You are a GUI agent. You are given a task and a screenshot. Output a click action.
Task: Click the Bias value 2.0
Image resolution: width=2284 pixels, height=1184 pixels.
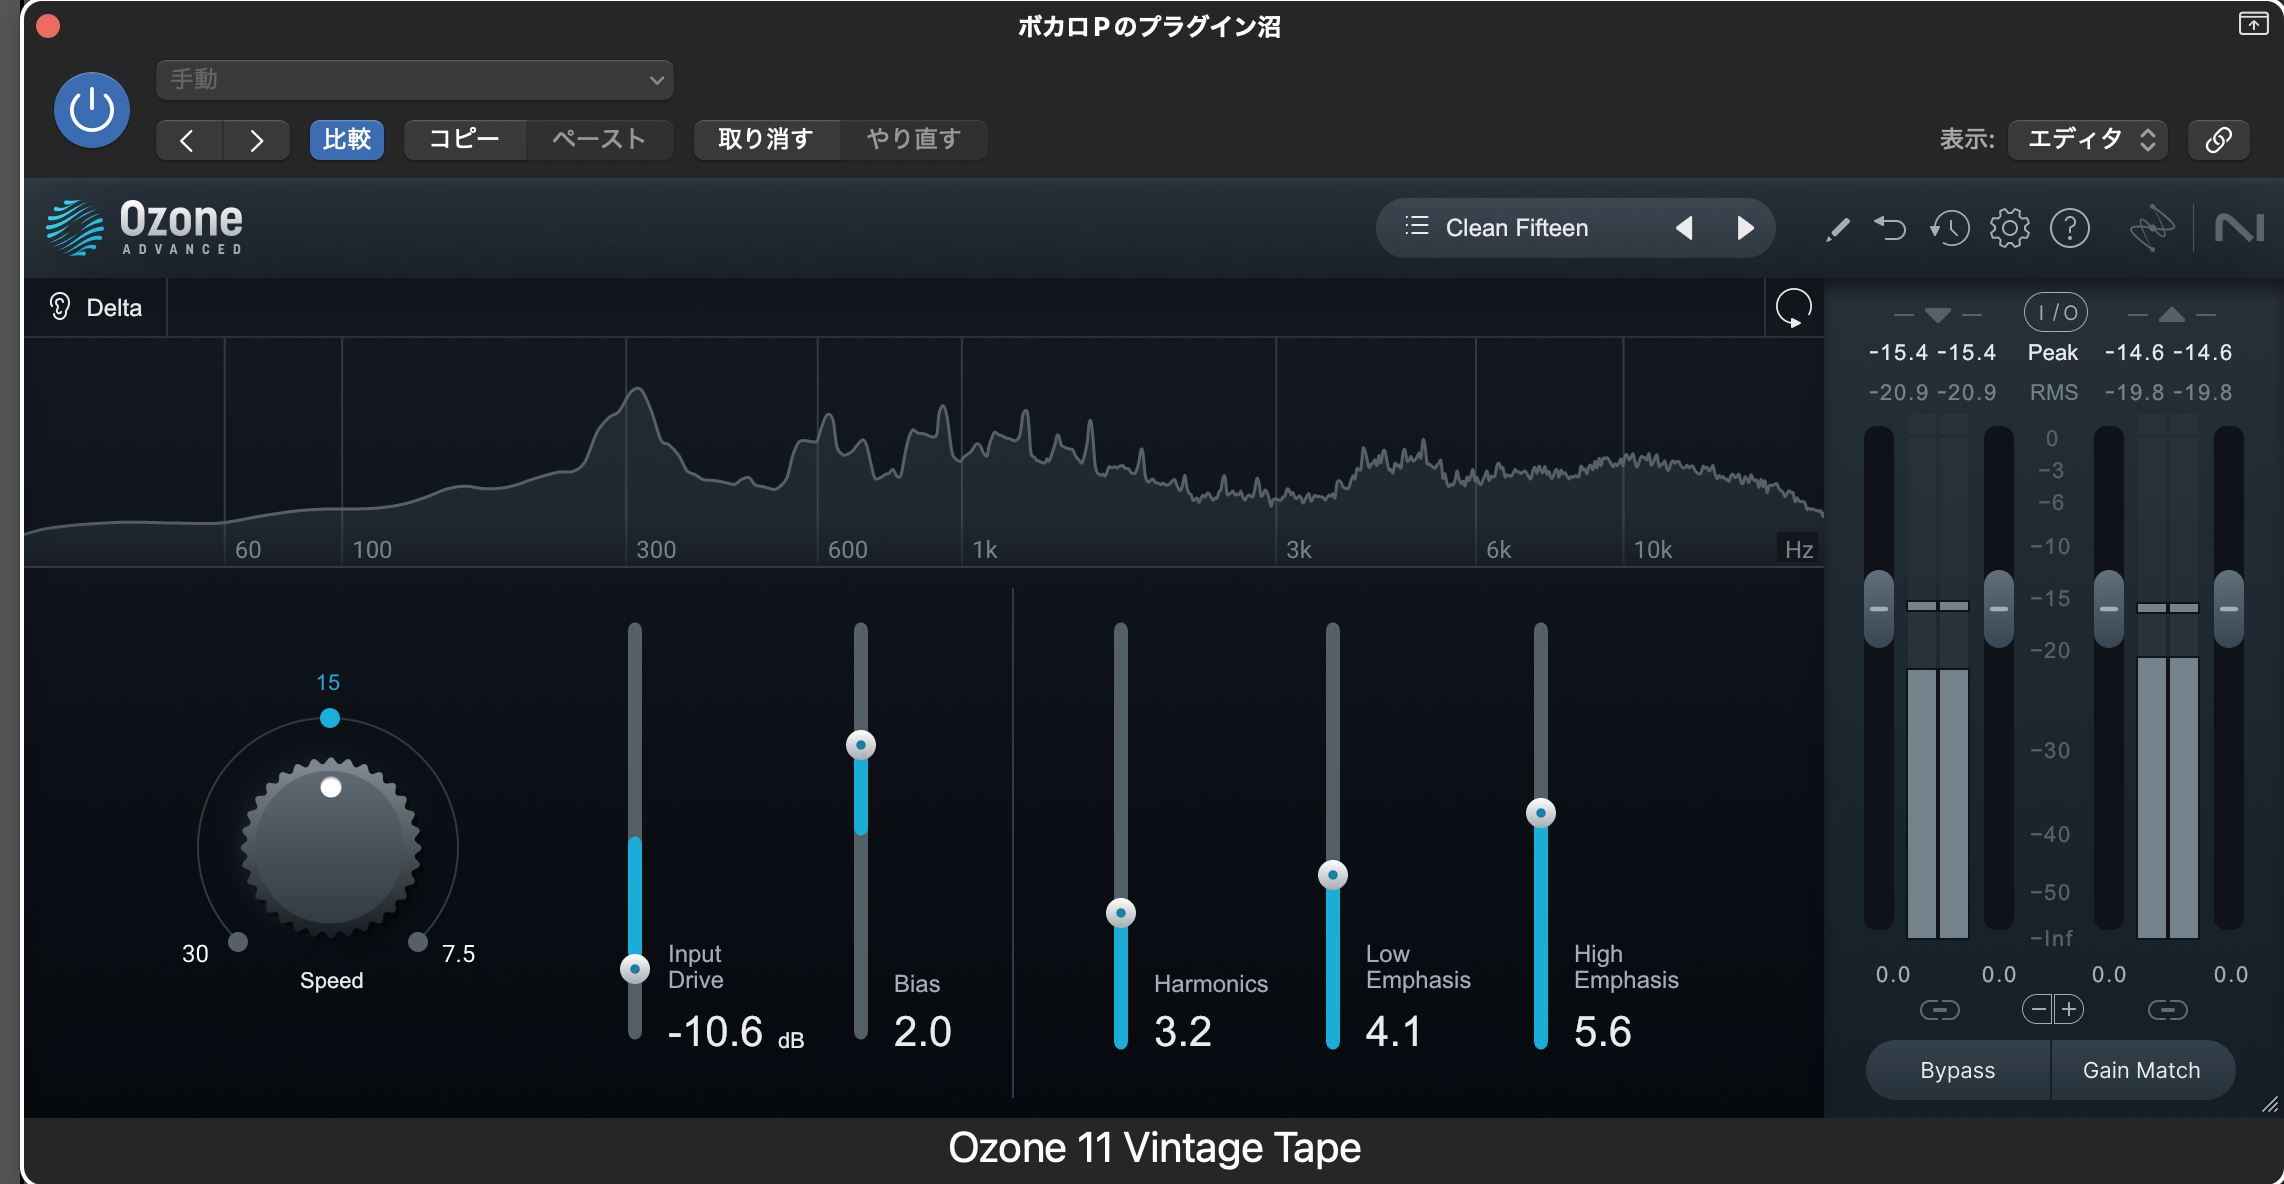[x=922, y=1031]
